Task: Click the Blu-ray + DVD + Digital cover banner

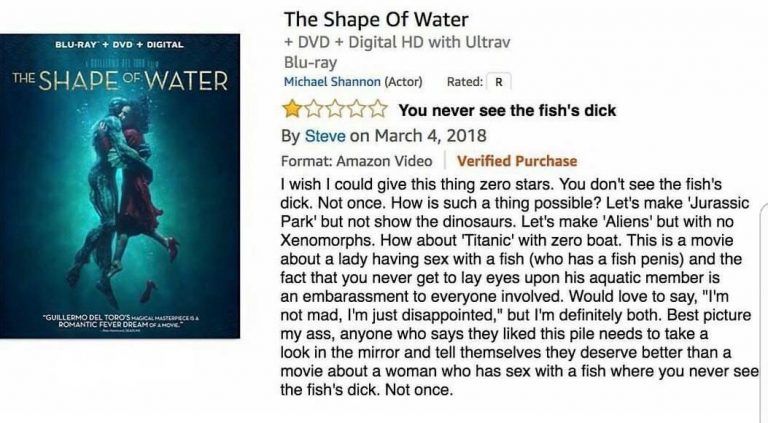Action: (120, 45)
